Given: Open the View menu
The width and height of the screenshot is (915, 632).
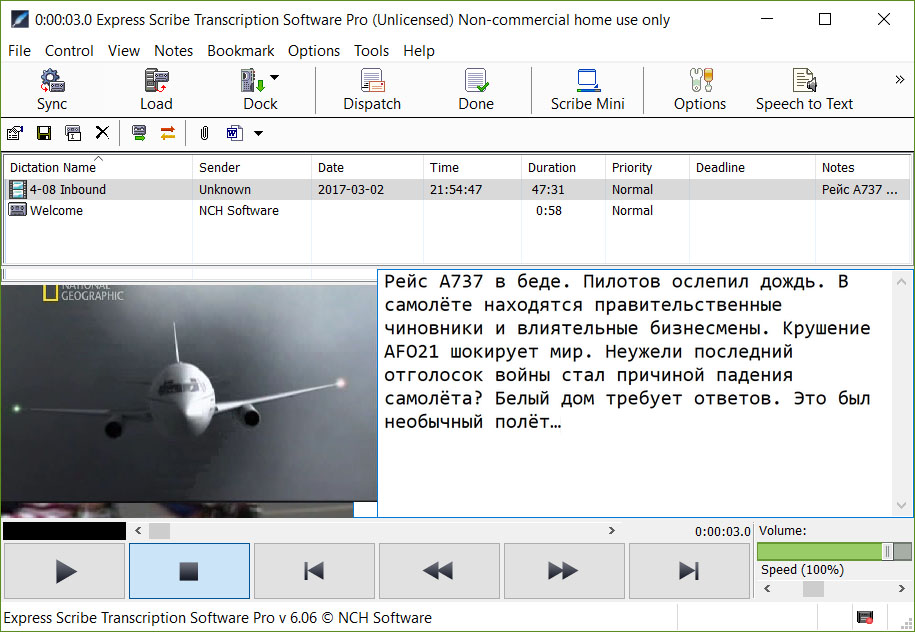Looking at the screenshot, I should (124, 51).
